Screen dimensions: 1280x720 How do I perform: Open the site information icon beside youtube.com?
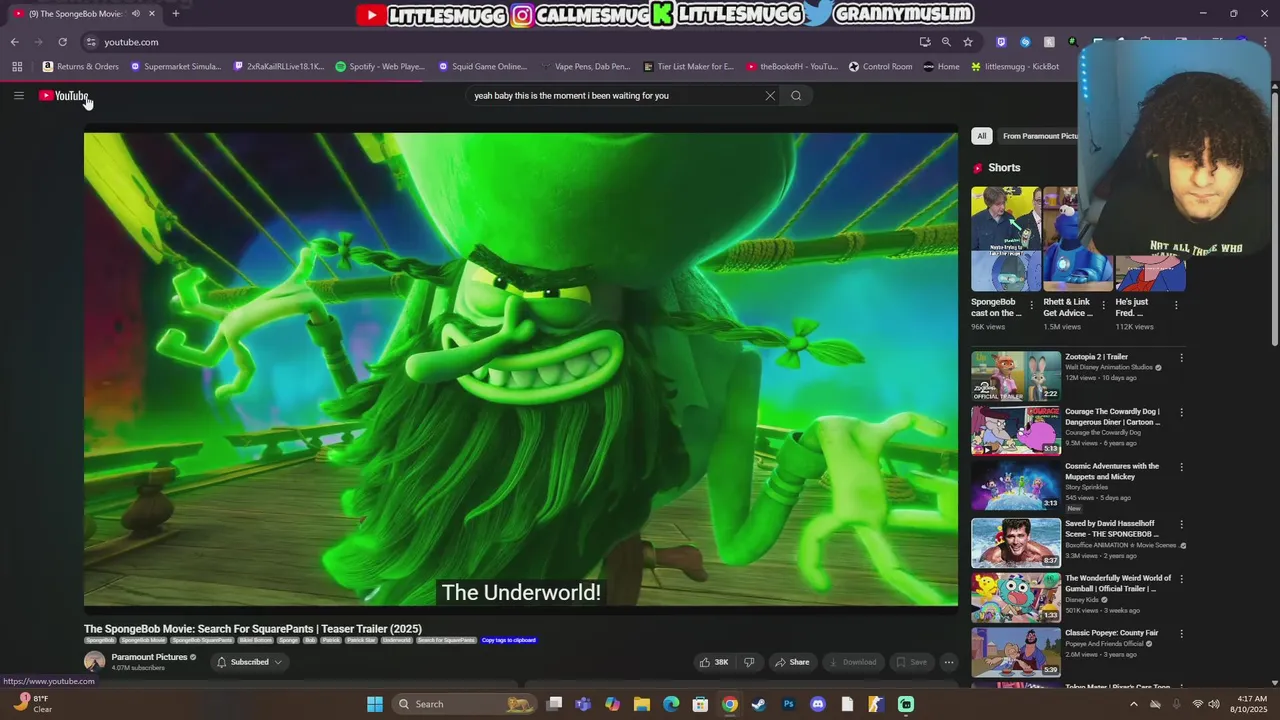pyautogui.click(x=91, y=42)
